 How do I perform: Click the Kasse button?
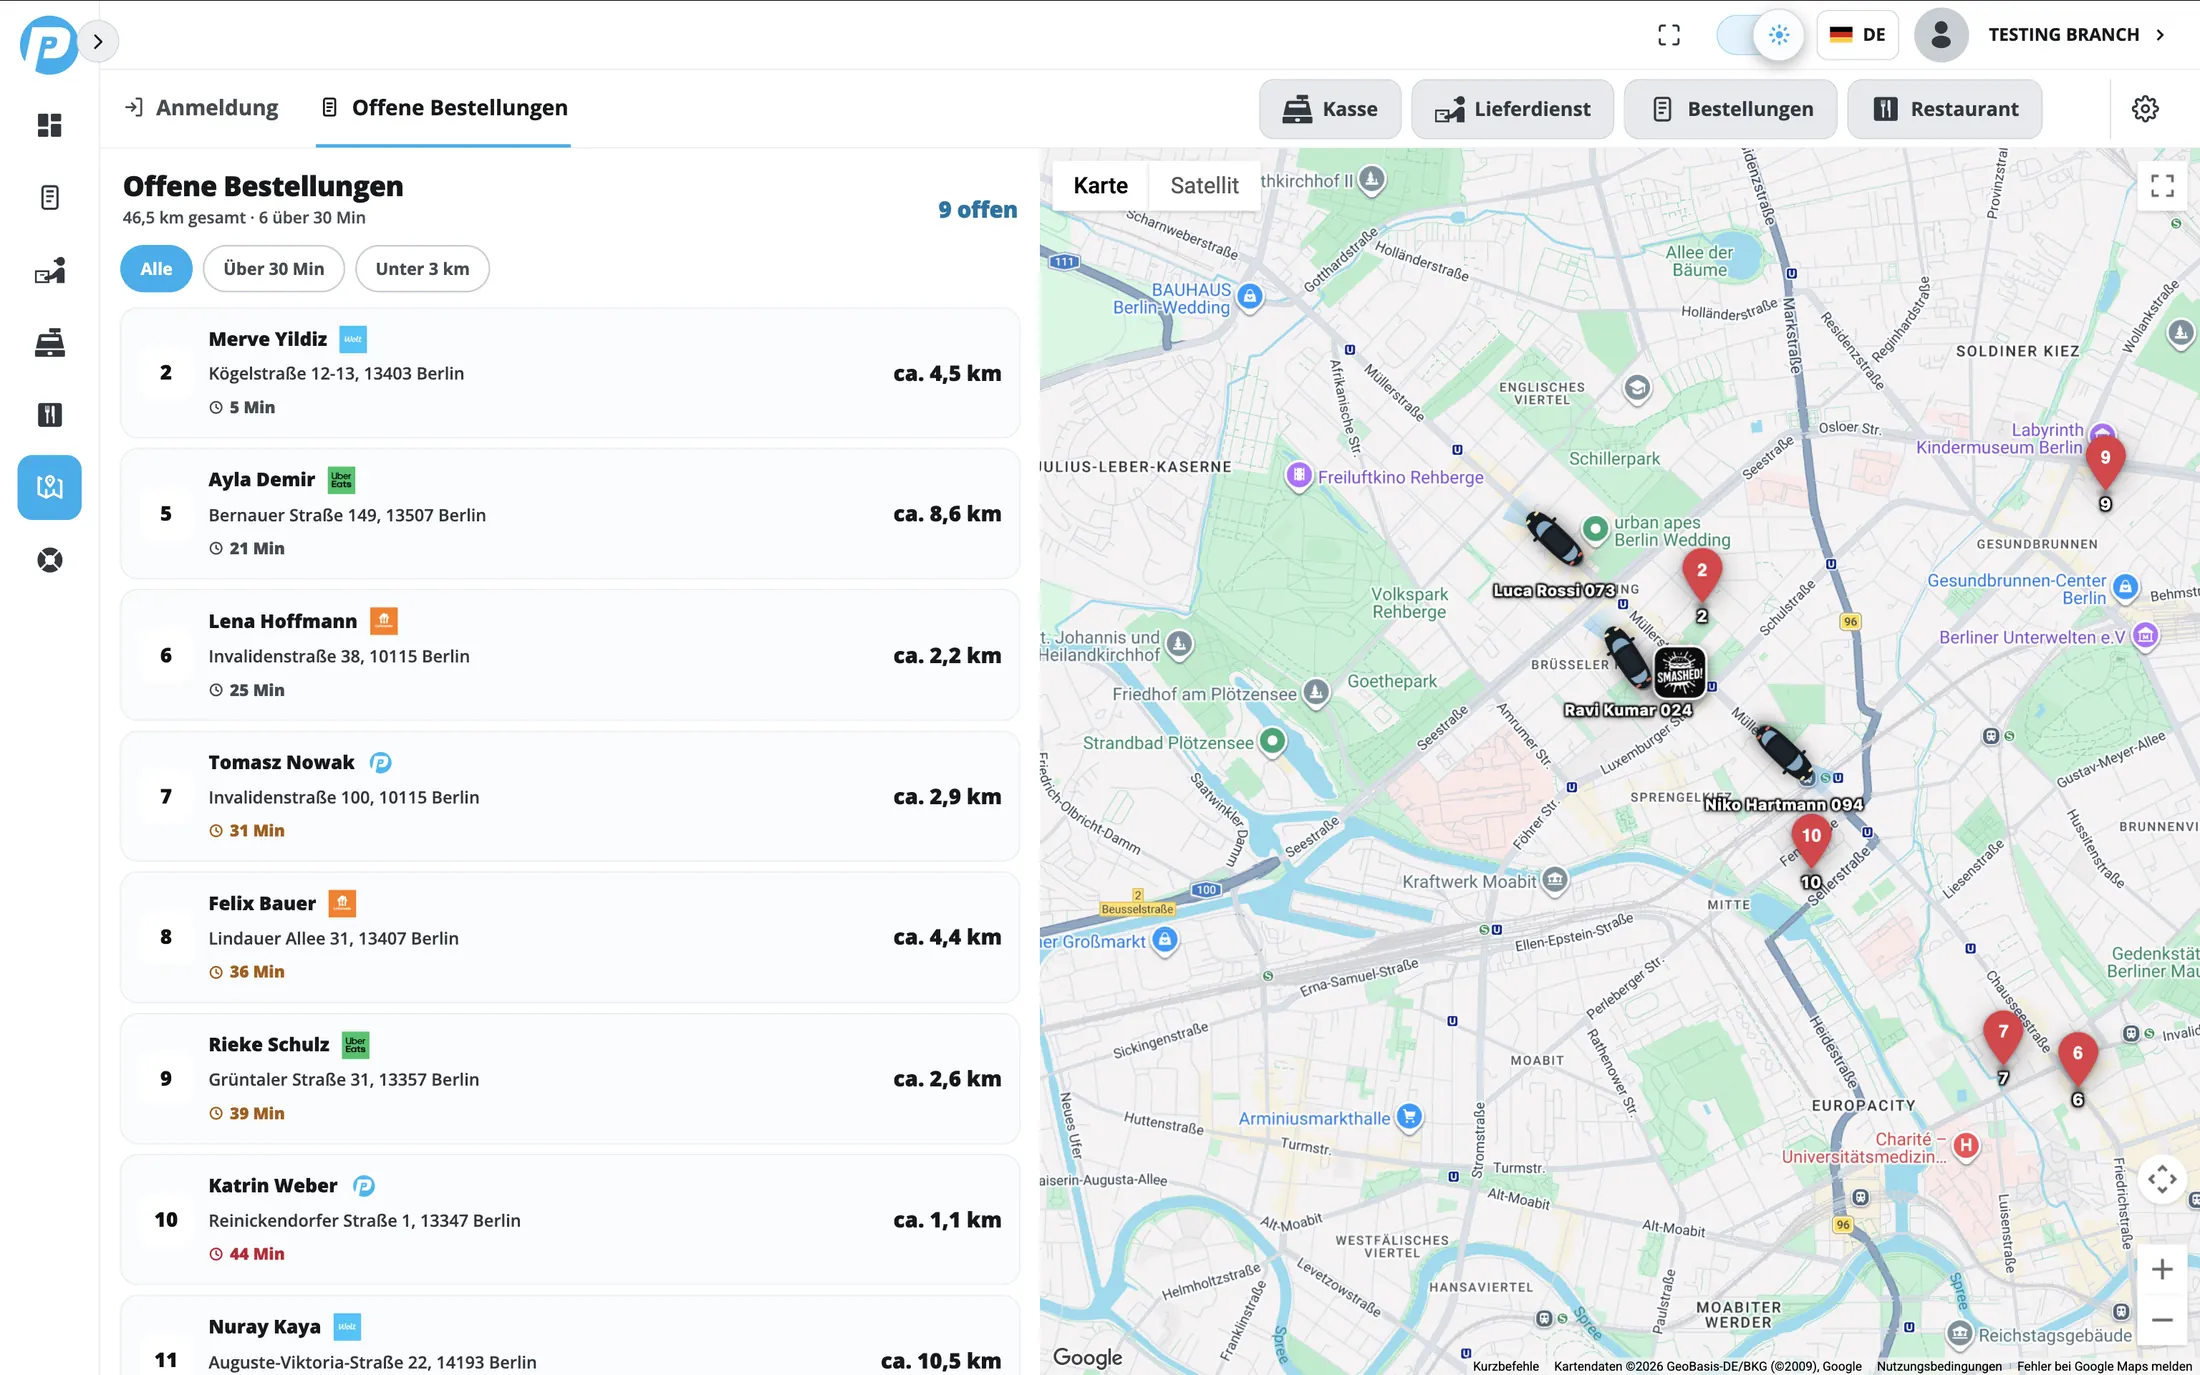coord(1330,109)
